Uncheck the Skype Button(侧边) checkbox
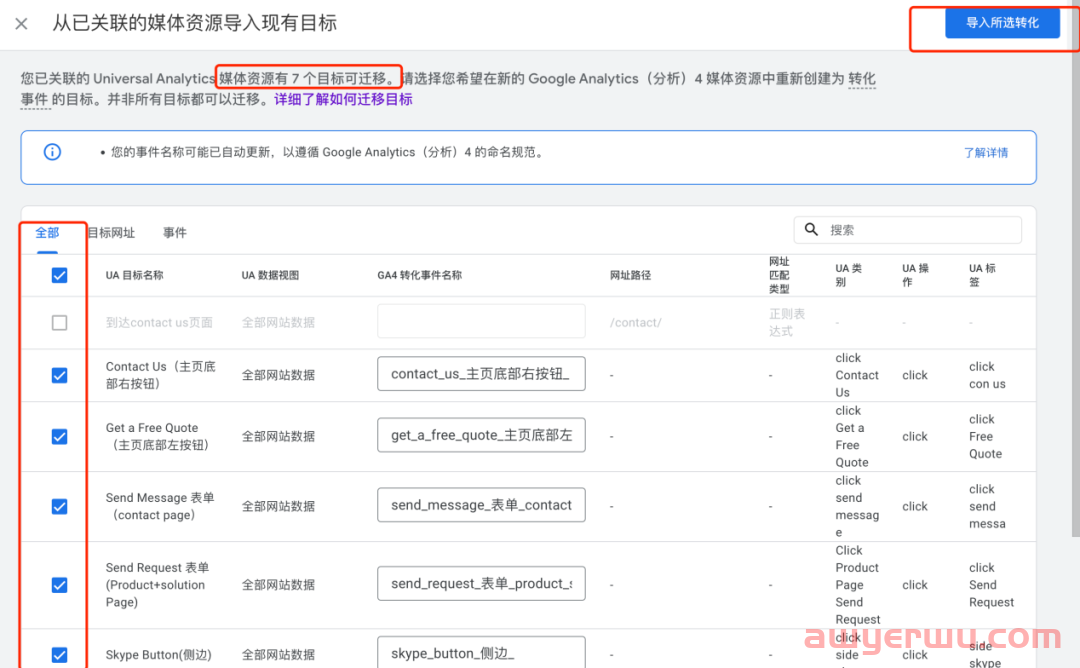 tap(59, 655)
